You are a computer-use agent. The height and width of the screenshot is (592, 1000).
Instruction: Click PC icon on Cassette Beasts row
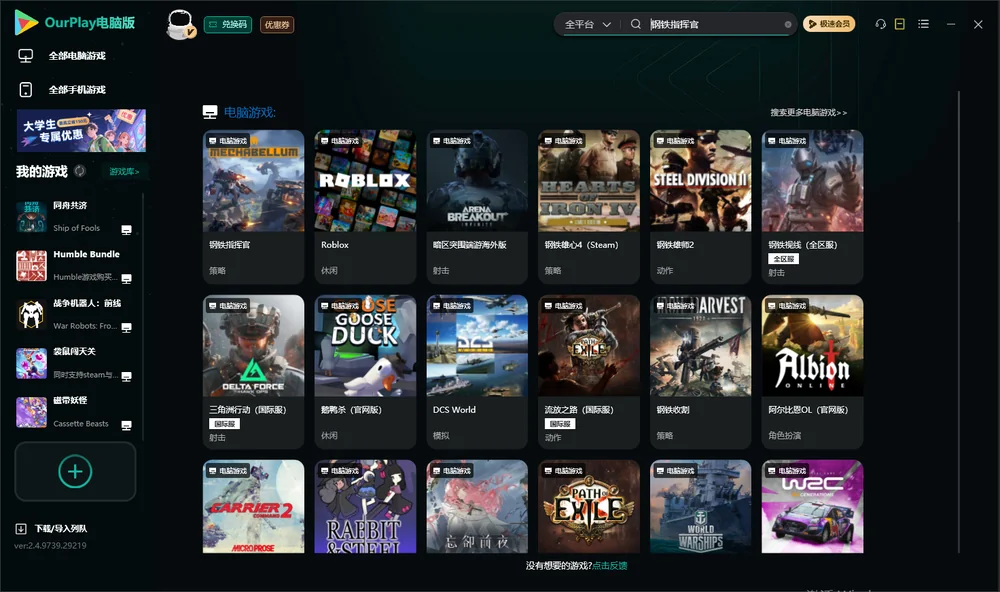(126, 426)
